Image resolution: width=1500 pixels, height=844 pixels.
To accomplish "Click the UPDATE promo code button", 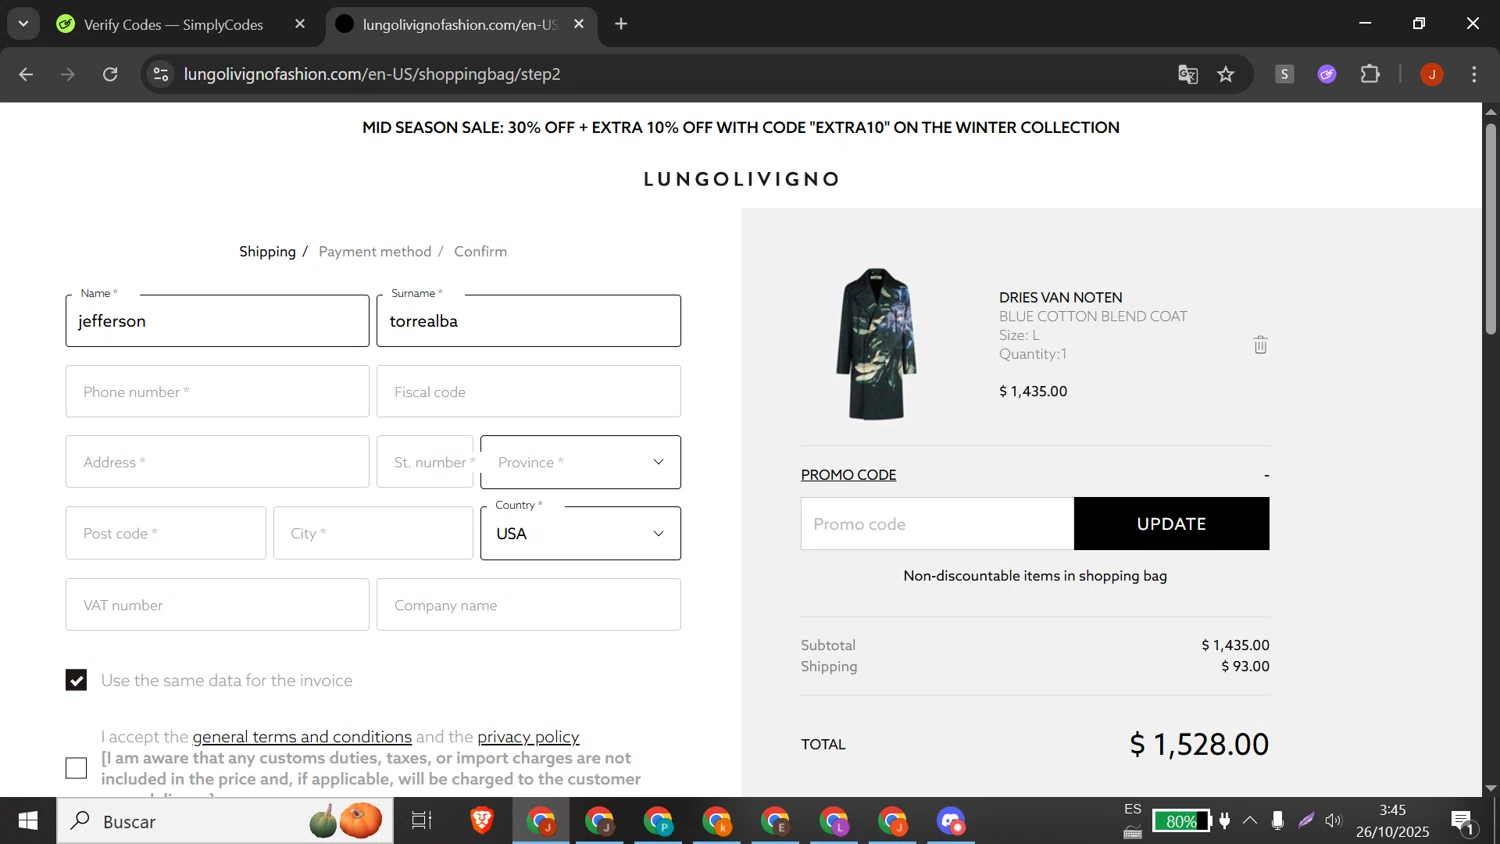I will [x=1171, y=523].
